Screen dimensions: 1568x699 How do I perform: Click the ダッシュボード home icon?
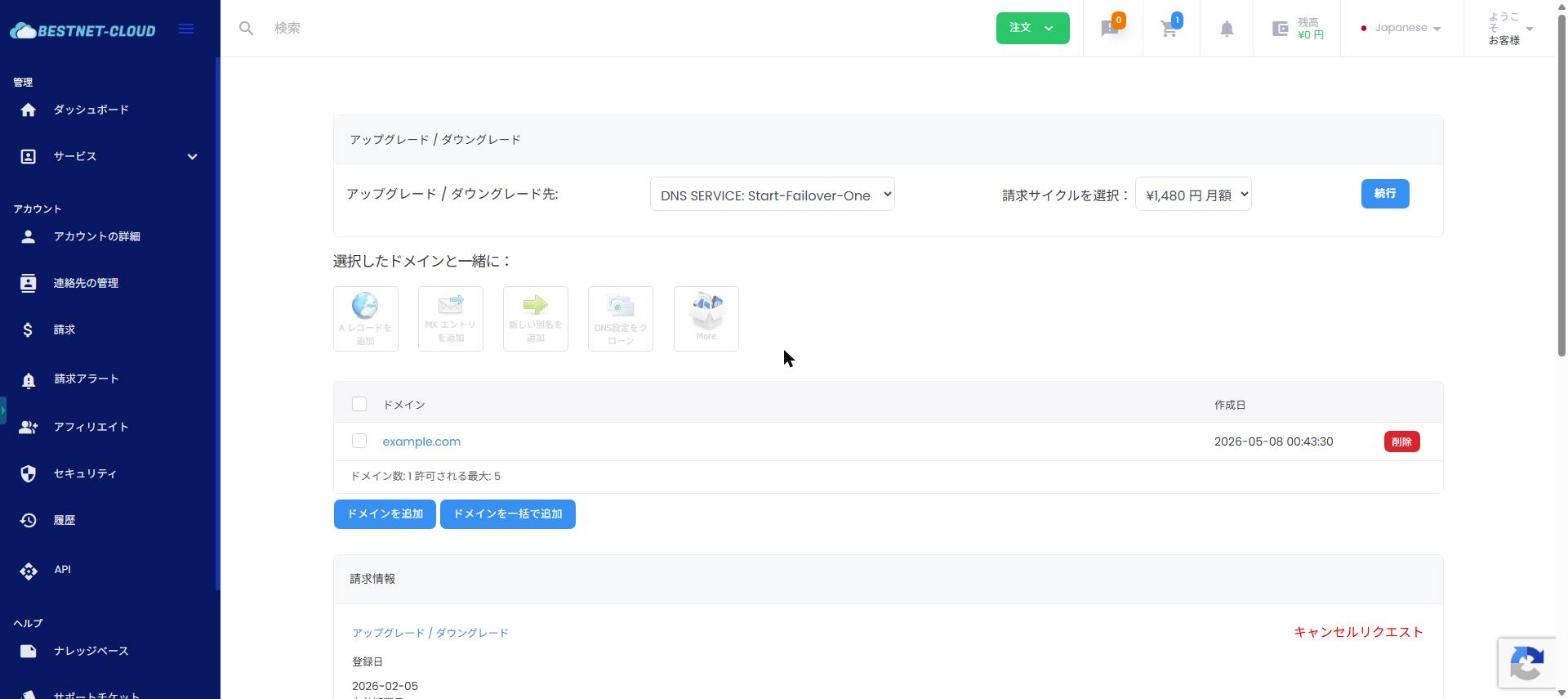28,110
